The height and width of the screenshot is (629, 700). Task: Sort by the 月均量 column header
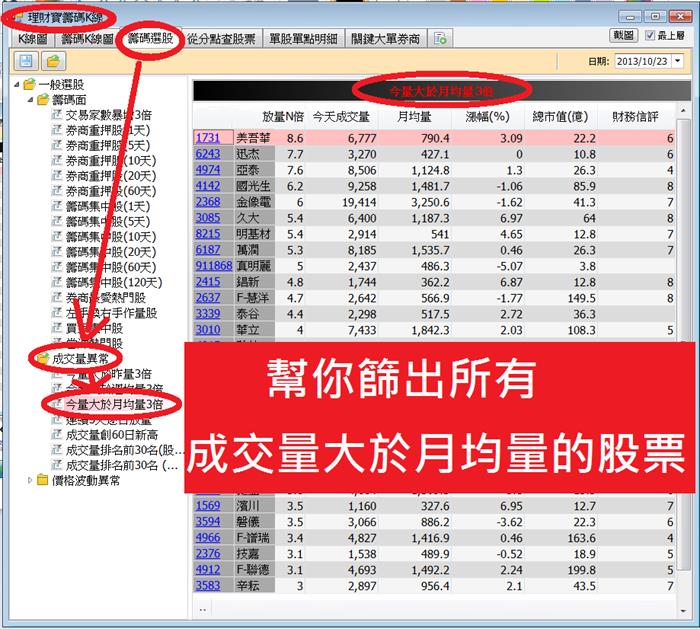(414, 117)
